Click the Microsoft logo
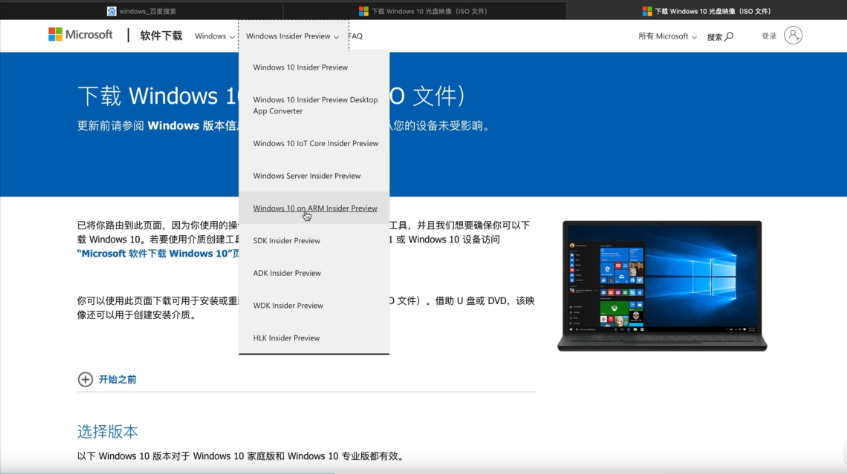847x474 pixels. (x=80, y=35)
